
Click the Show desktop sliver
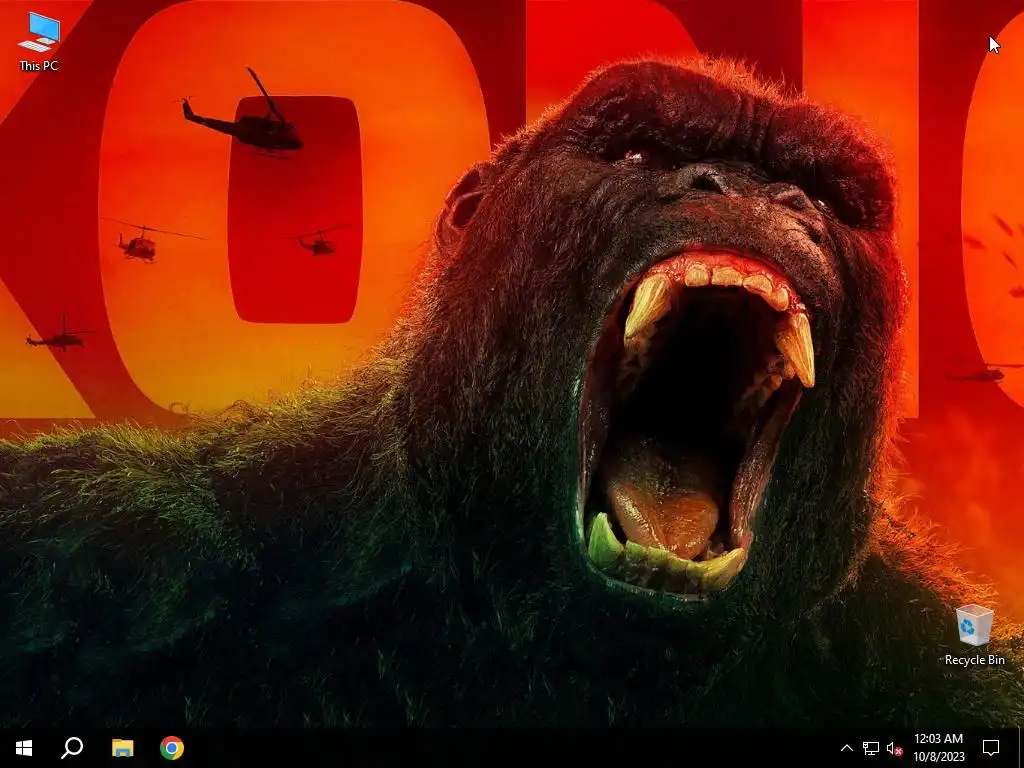click(1021, 748)
